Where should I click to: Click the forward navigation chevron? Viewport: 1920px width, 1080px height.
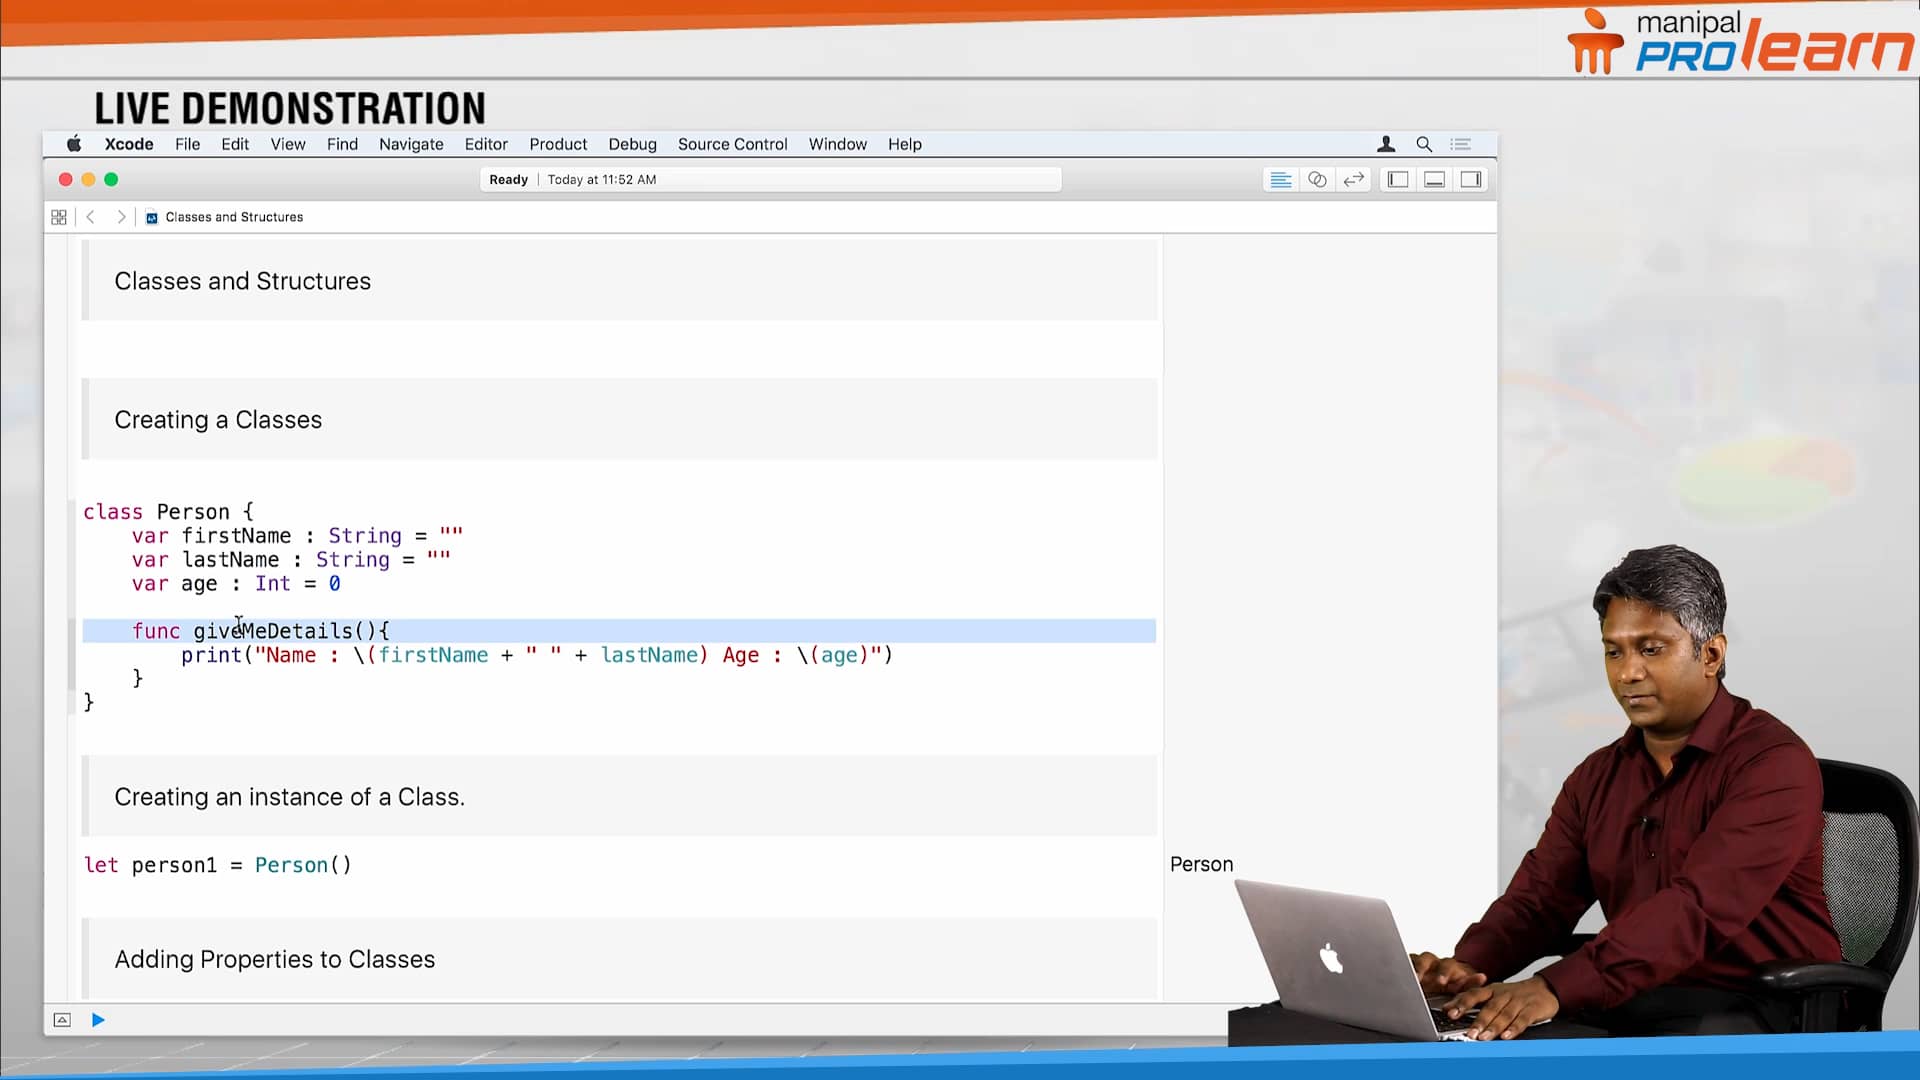[121, 216]
